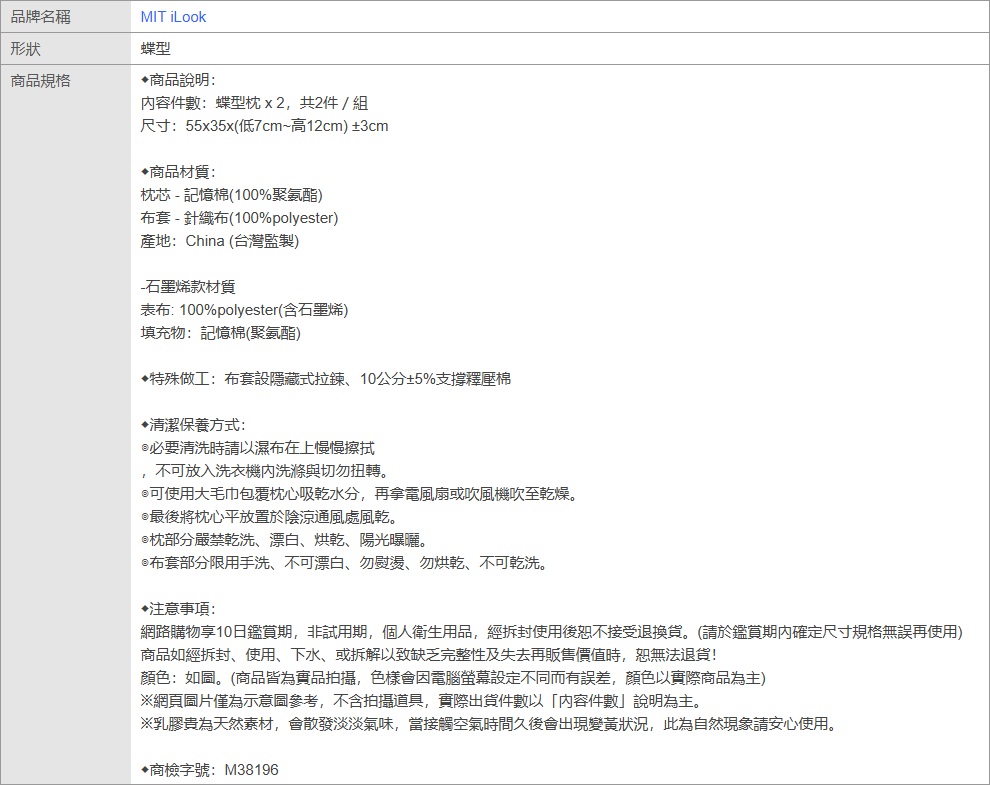Click the 顏色：如圖 line
This screenshot has height=785, width=990.
coord(453,678)
